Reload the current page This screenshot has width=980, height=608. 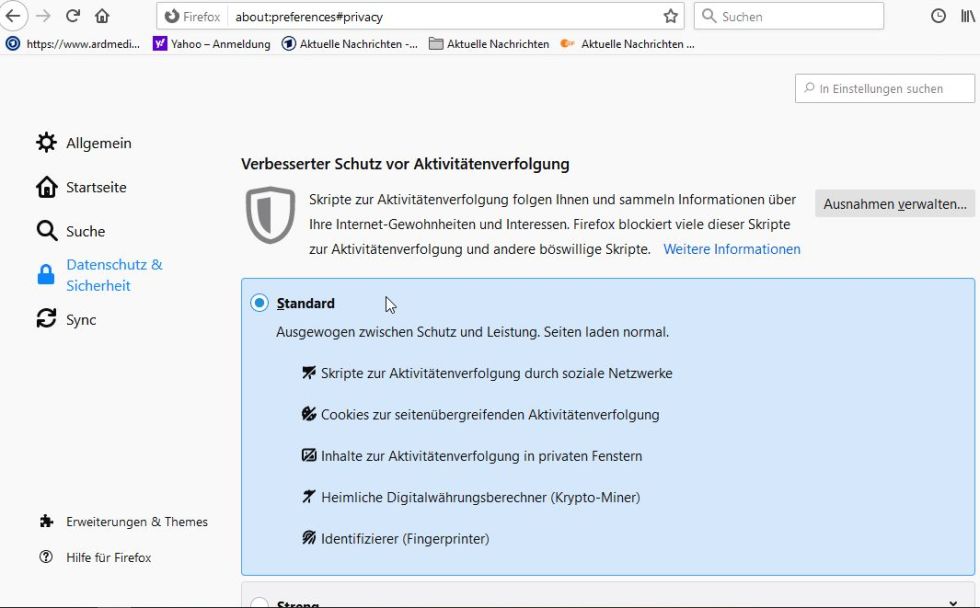tap(73, 16)
